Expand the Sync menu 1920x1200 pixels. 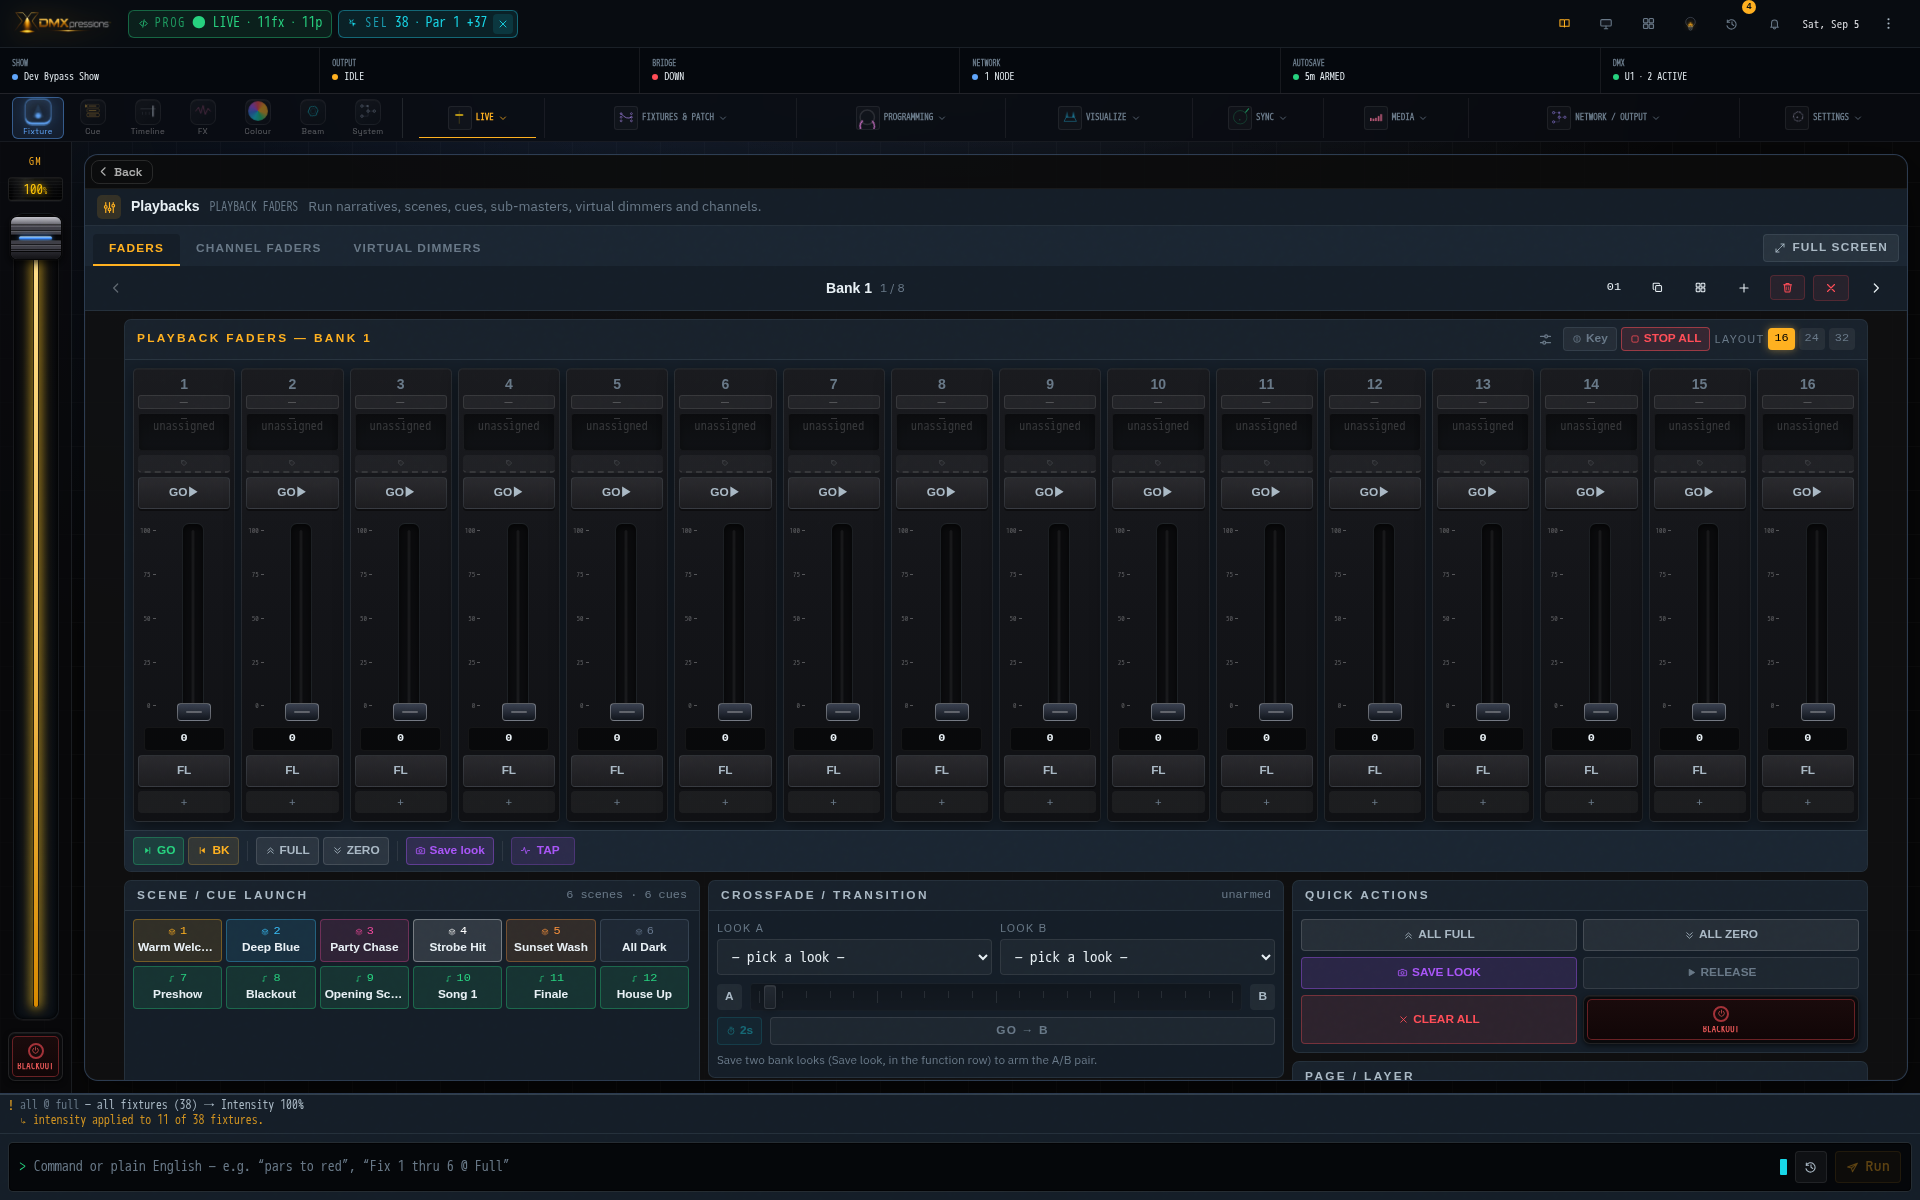[1257, 118]
